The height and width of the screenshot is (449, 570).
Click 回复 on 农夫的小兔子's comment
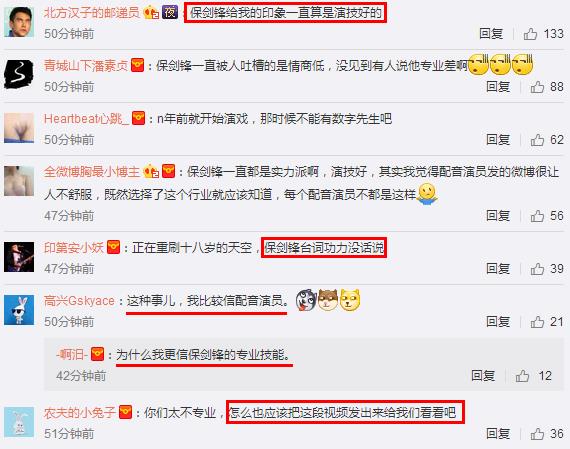498,434
